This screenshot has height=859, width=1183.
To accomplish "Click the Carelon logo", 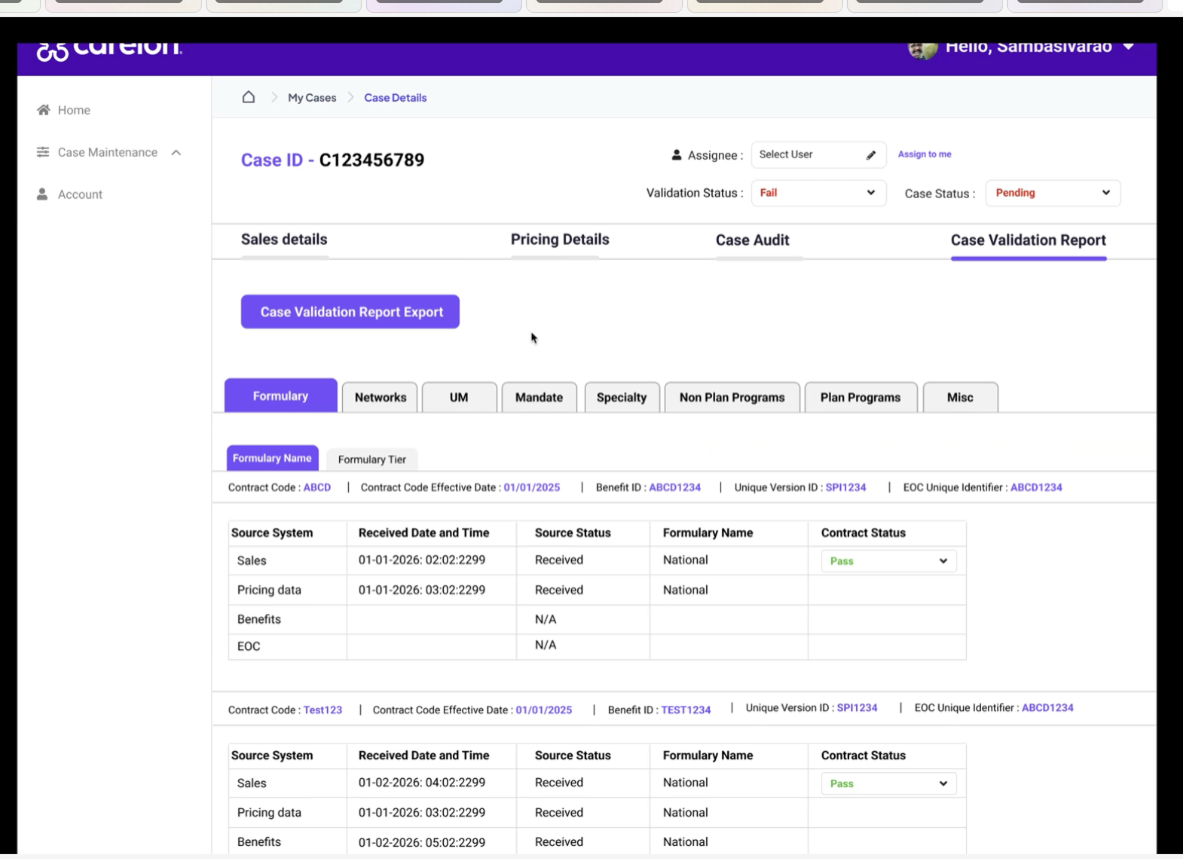I will (x=110, y=49).
